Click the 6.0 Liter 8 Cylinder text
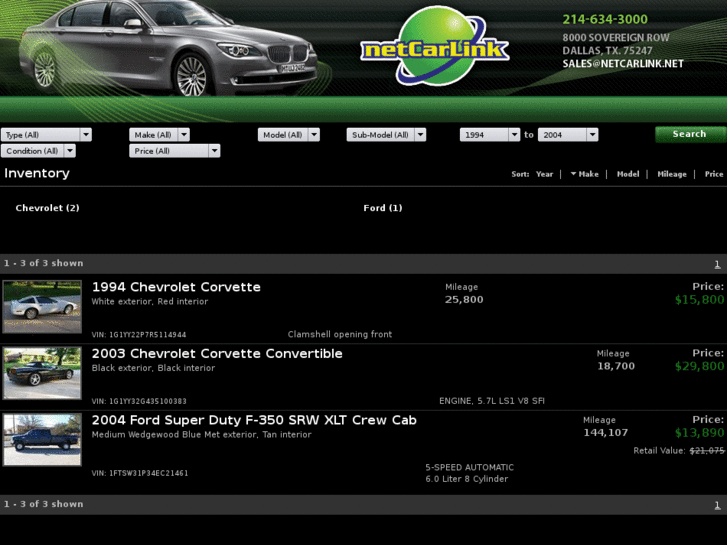Viewport: 727px width, 545px height. click(x=467, y=479)
